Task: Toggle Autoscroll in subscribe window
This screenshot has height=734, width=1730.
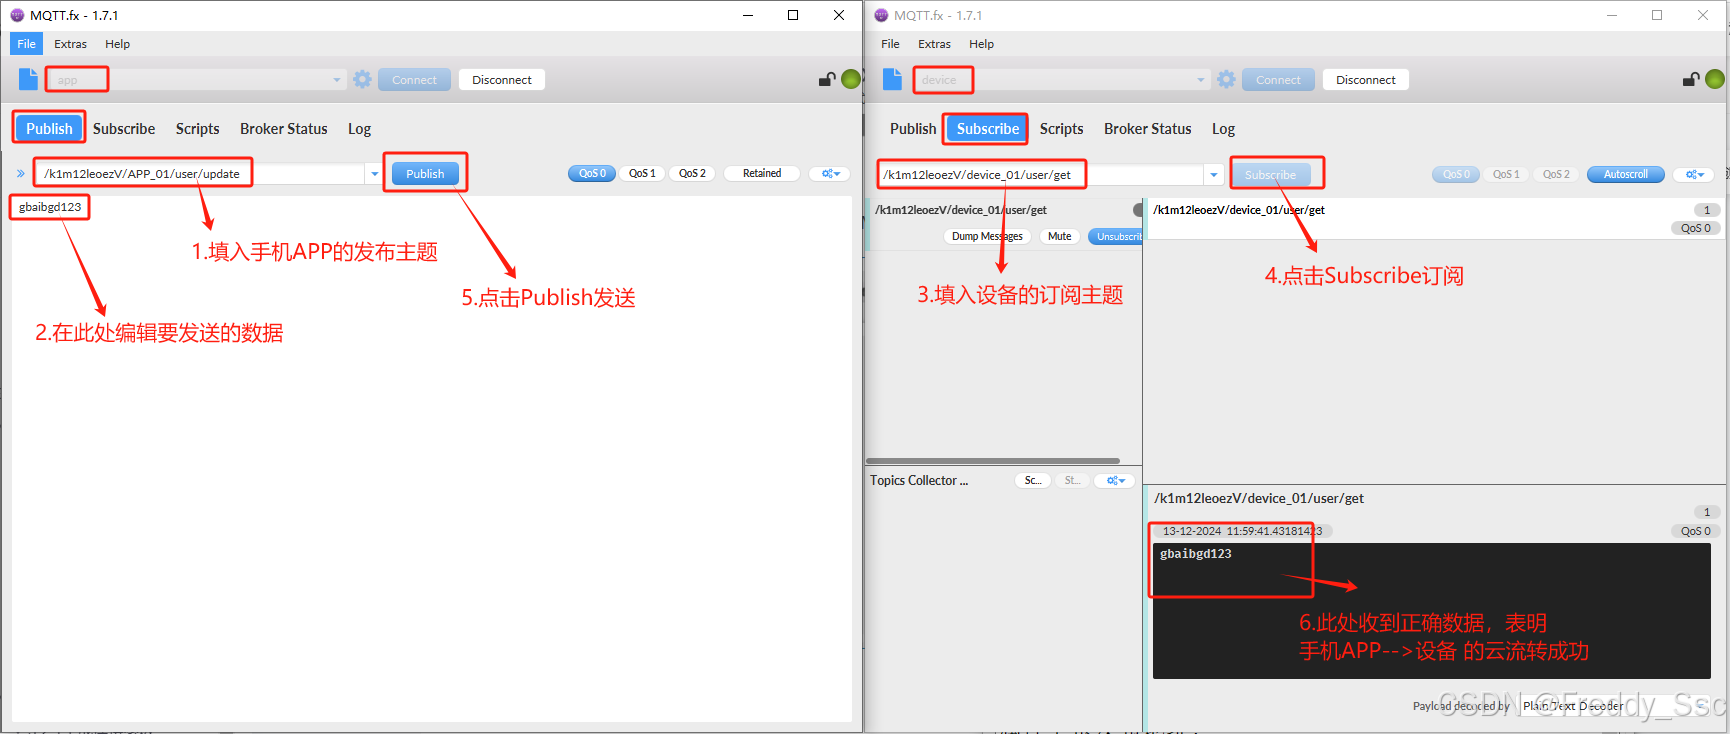Action: click(1626, 174)
